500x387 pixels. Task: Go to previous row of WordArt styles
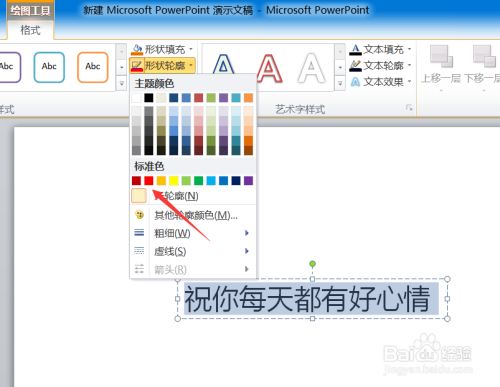tap(340, 52)
